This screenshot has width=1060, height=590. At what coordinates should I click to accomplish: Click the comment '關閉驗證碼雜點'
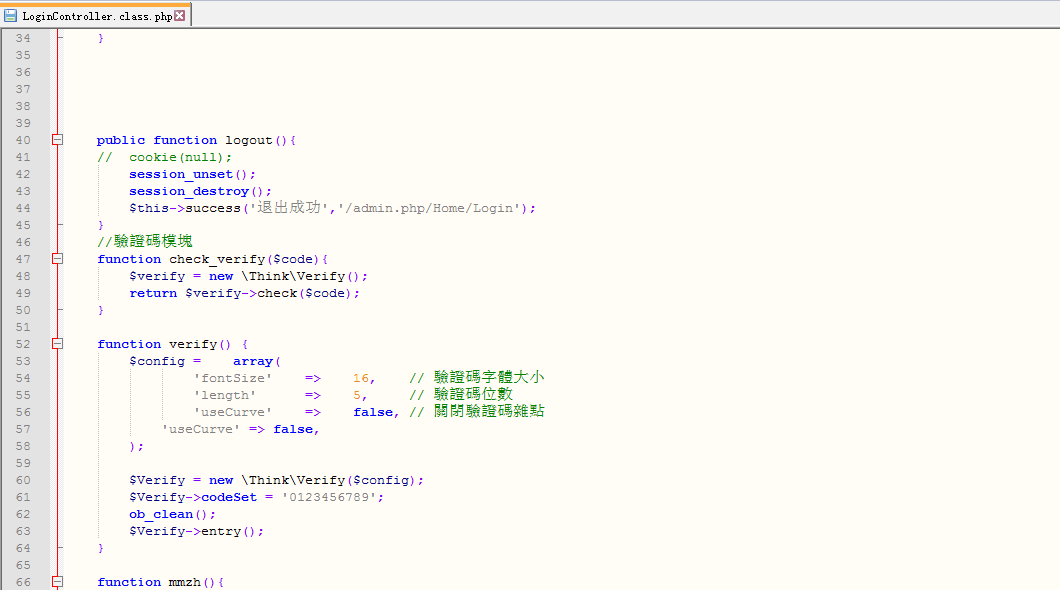(x=489, y=411)
